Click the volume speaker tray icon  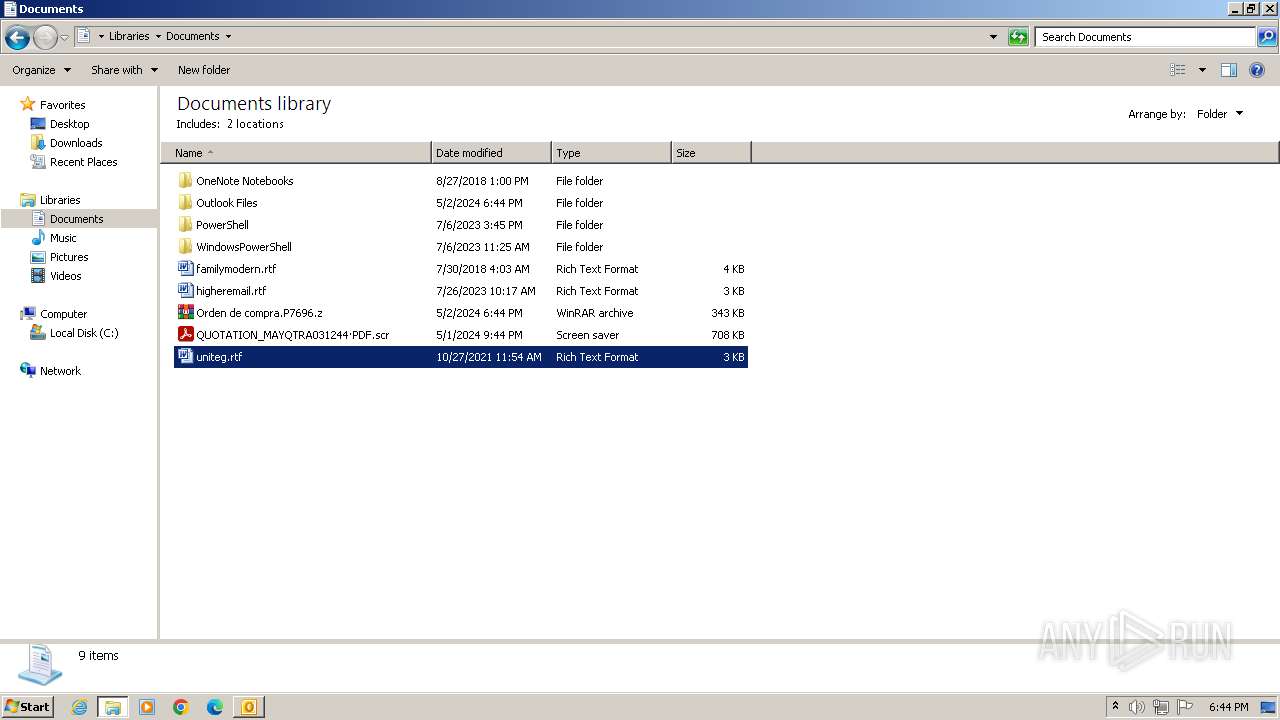(1137, 707)
